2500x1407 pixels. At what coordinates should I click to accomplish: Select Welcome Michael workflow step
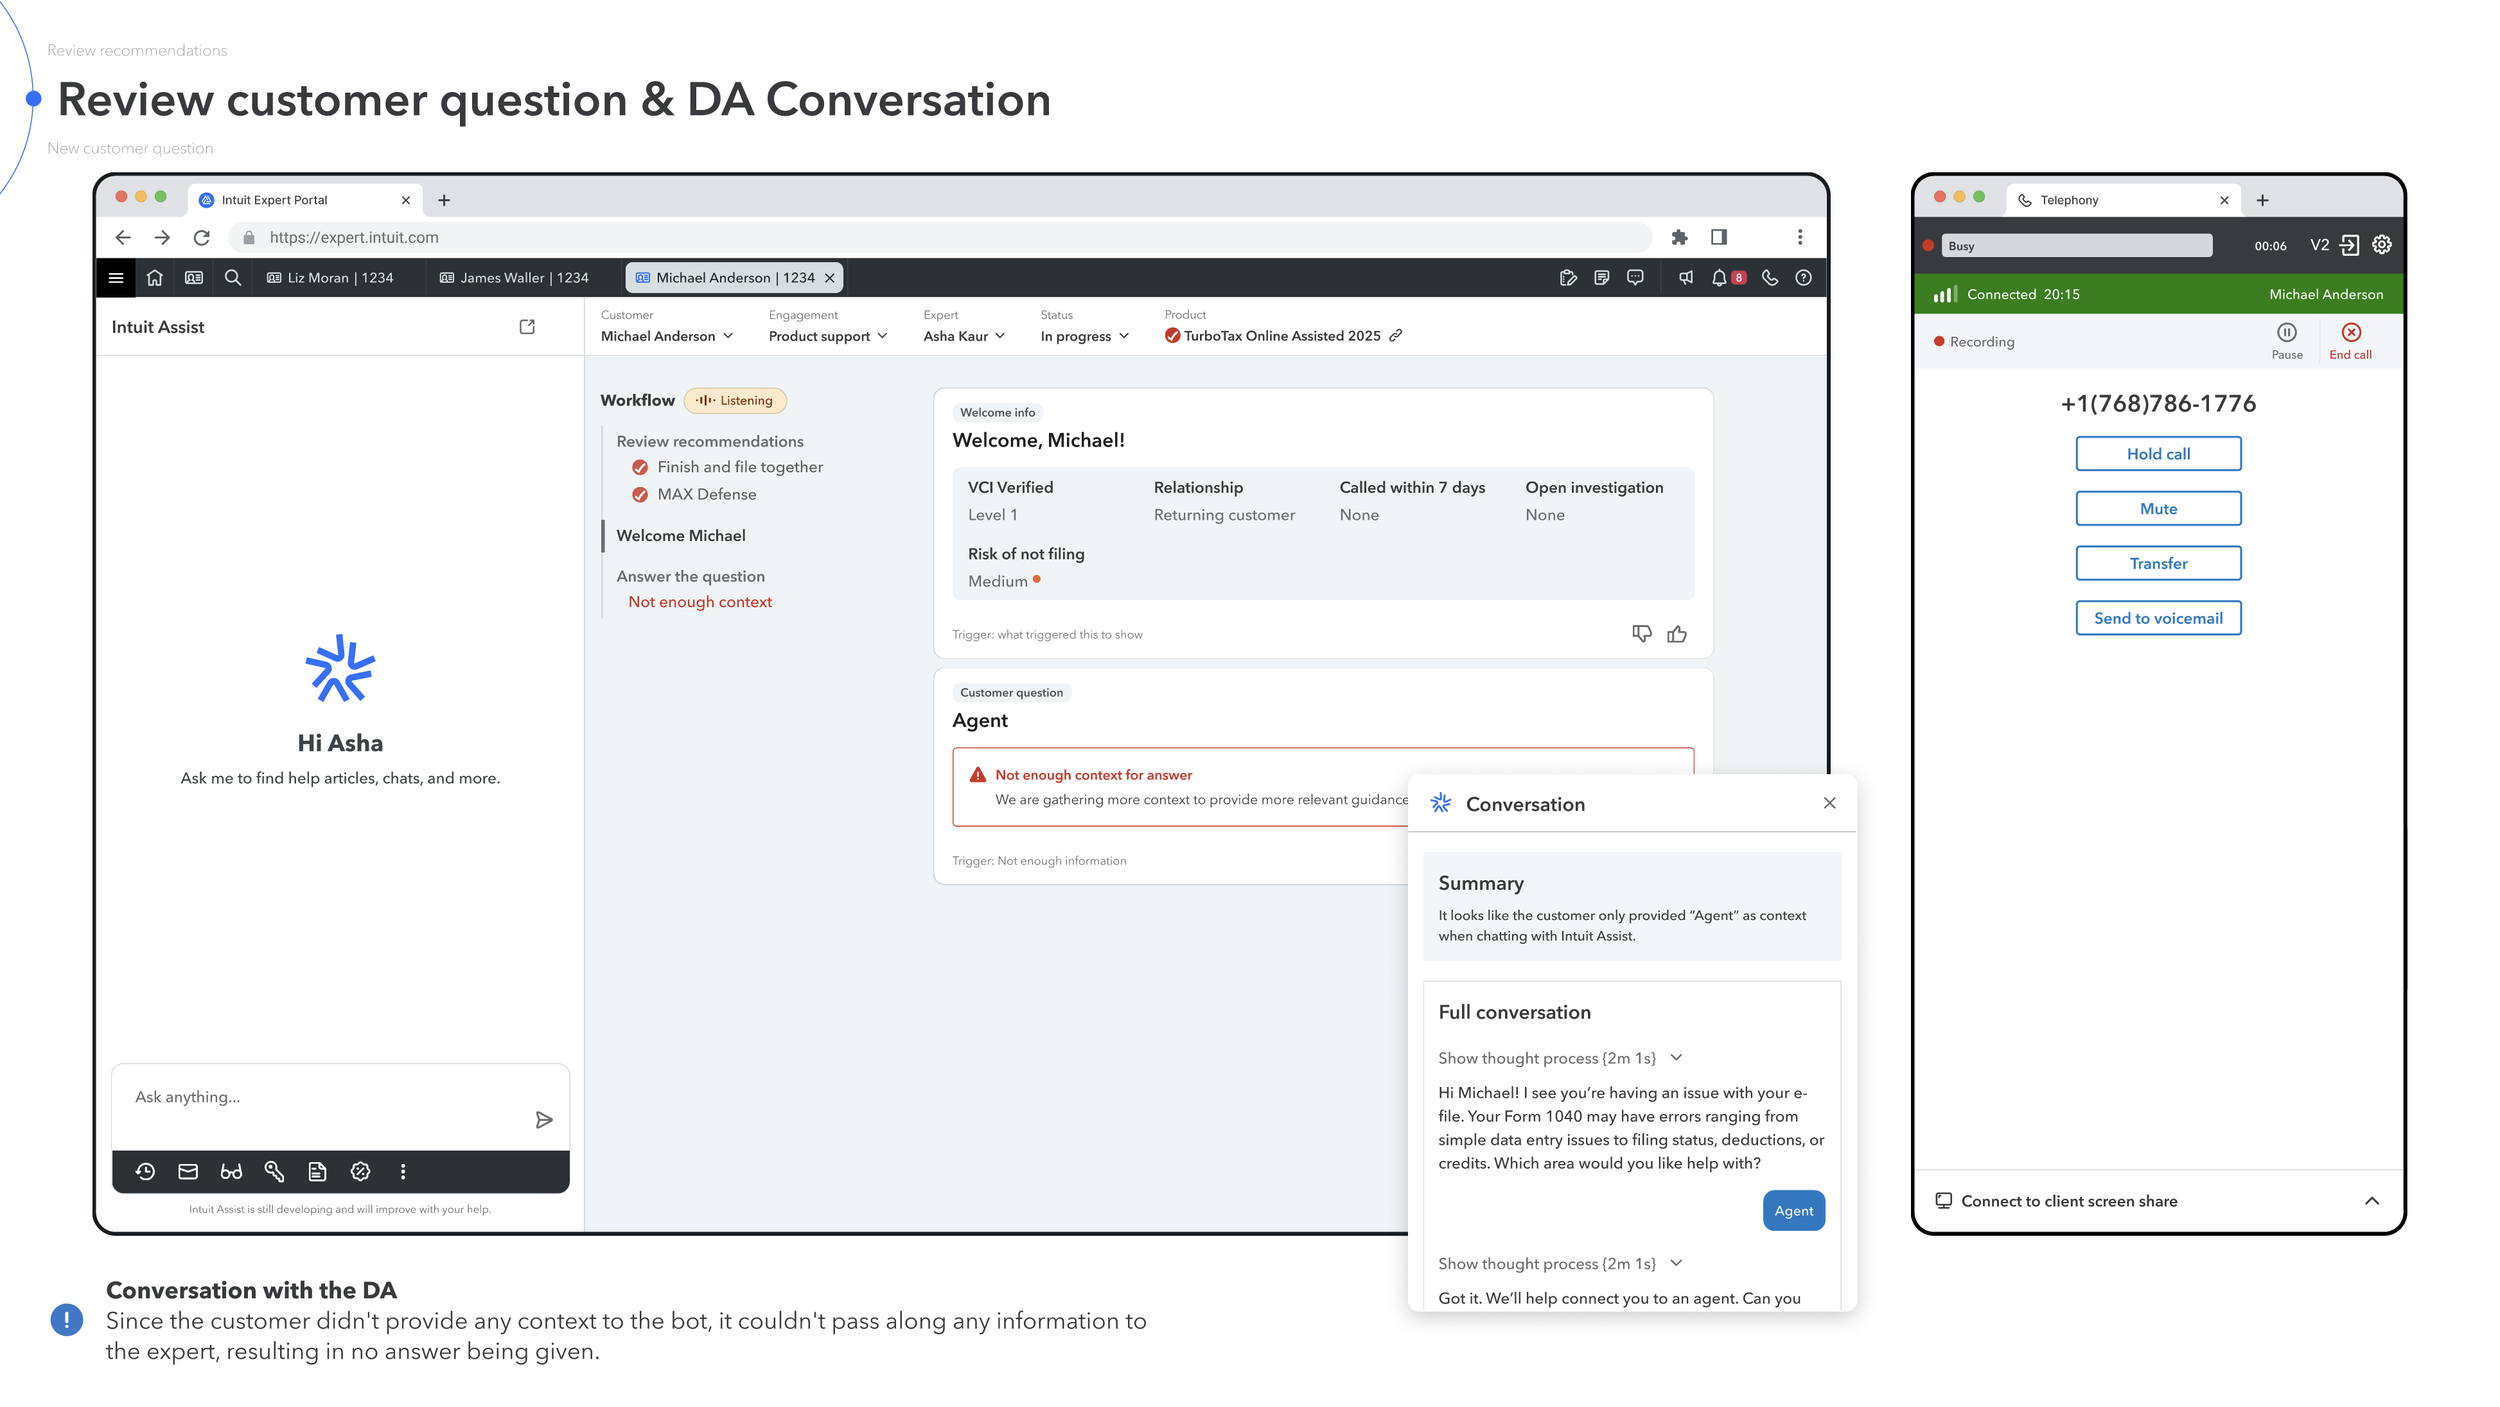tap(681, 536)
